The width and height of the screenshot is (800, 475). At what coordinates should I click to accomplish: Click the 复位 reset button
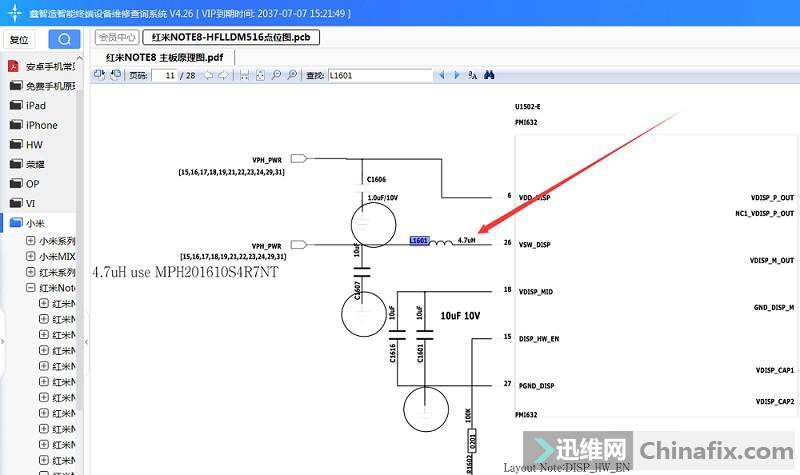[x=19, y=40]
